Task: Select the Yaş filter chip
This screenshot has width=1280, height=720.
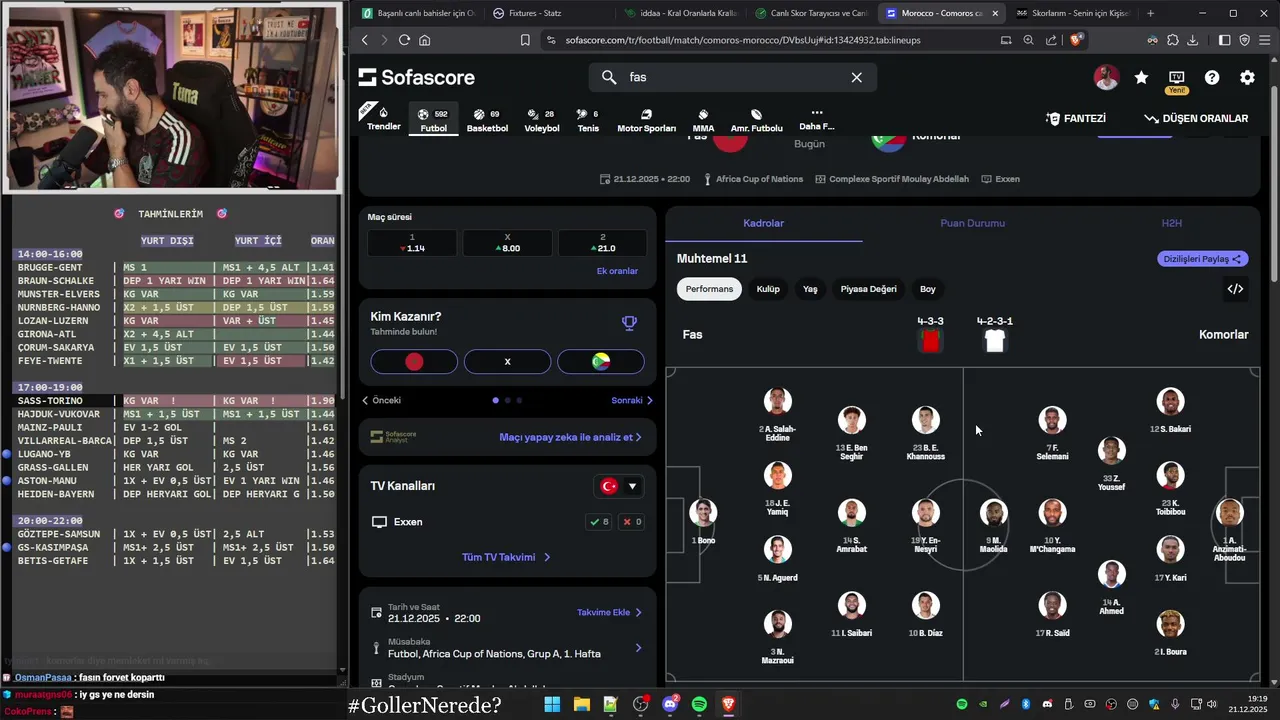Action: (x=810, y=289)
